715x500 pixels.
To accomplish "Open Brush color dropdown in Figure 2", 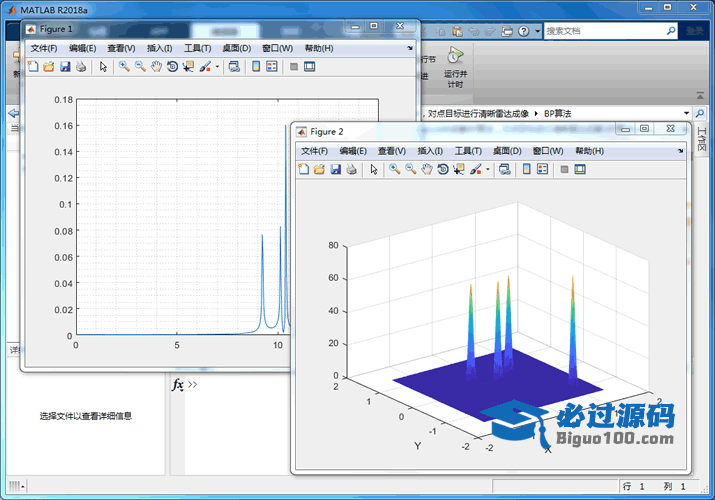I will [x=487, y=169].
